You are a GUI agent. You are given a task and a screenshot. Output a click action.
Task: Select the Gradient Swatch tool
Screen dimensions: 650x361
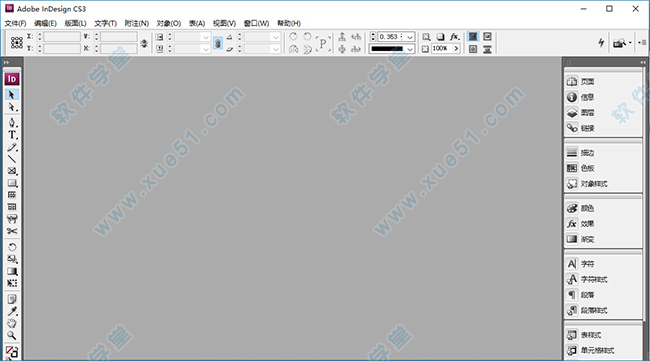[12, 271]
